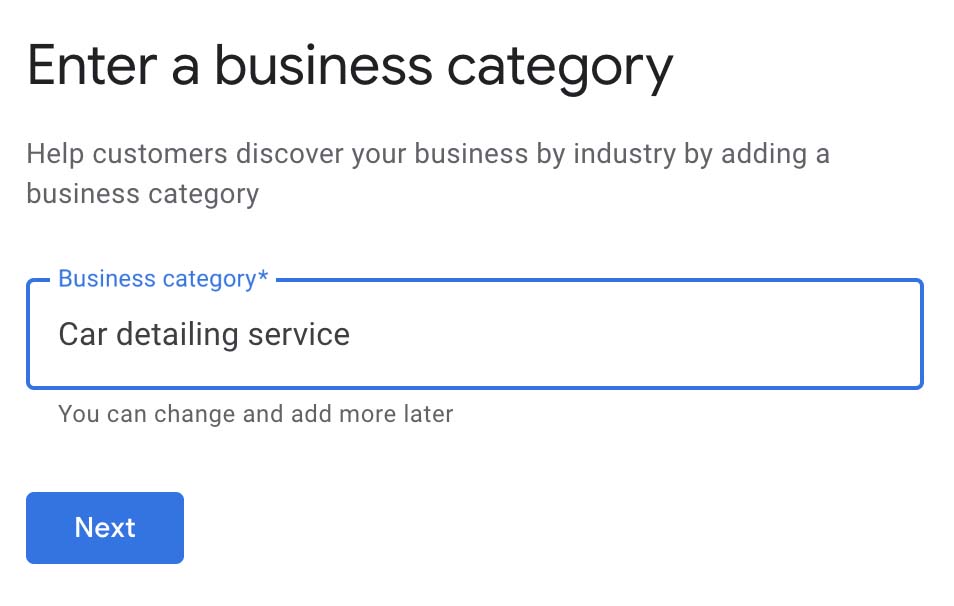Click the required asterisk on the field label
The height and width of the screenshot is (606, 954).
(x=264, y=278)
